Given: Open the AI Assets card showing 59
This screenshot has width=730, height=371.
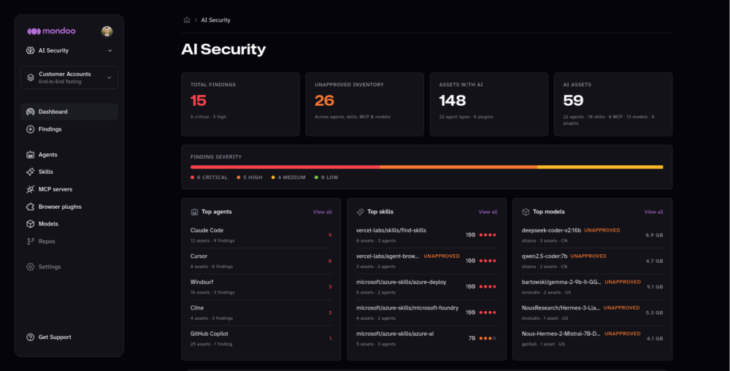Looking at the screenshot, I should pos(613,104).
